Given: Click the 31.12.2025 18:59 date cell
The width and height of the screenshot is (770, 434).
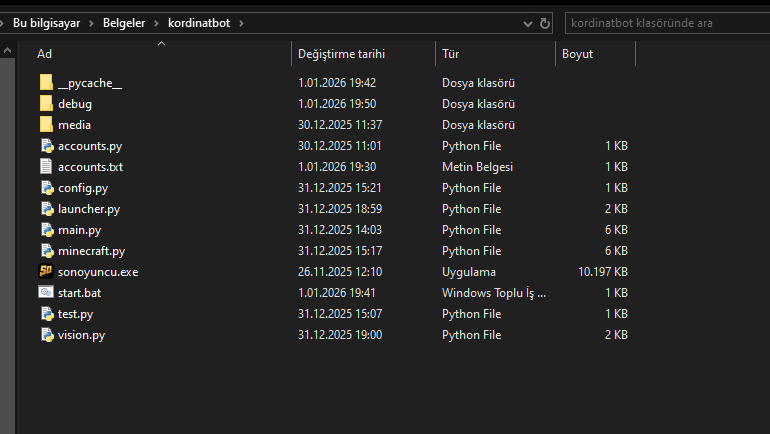Looking at the screenshot, I should [340, 209].
